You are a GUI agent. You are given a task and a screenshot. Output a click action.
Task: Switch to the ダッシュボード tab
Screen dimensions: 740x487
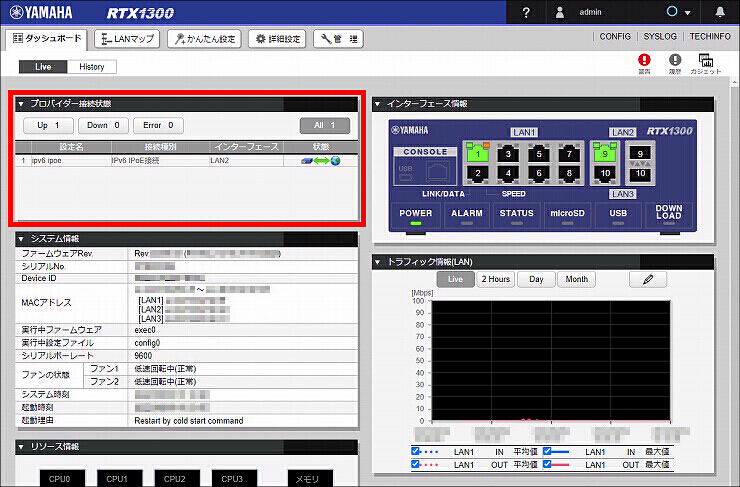[47, 39]
